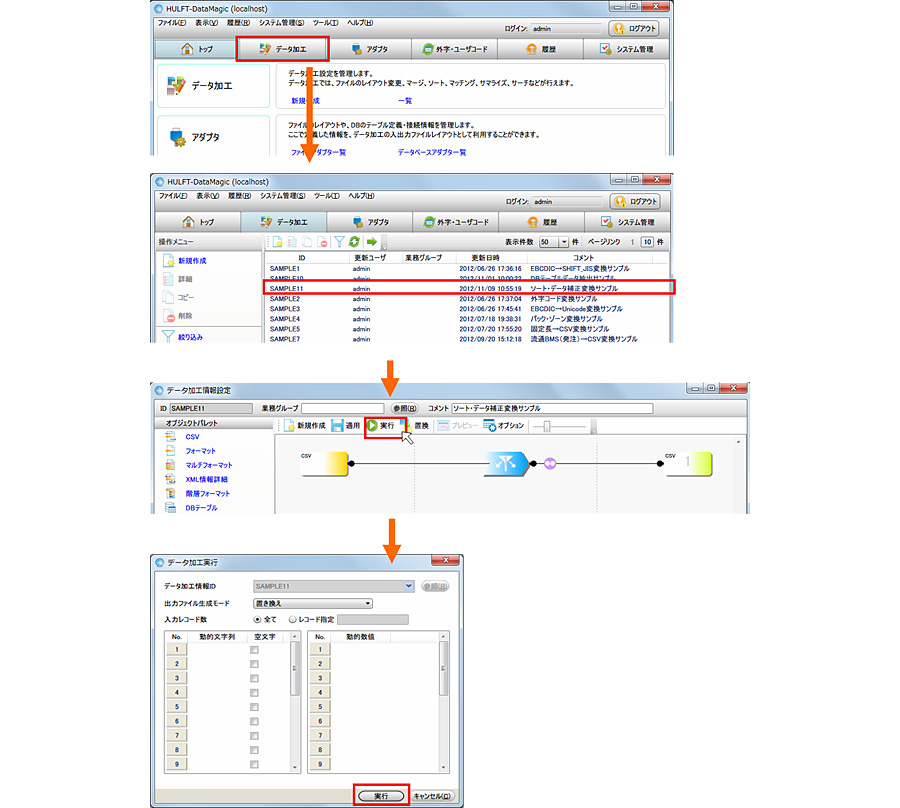This screenshot has height=808, width=900.
Task: Open システム管理(S) menu in top window
Action: (282, 23)
